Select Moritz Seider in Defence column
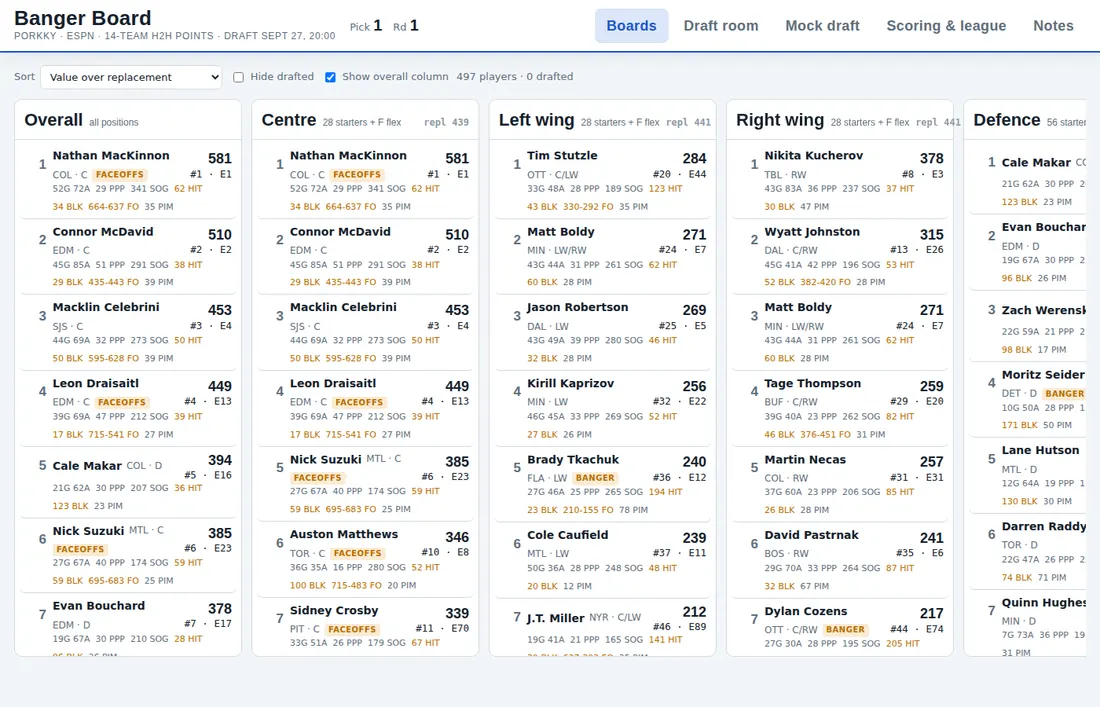Image resolution: width=1100 pixels, height=707 pixels. pyautogui.click(x=1028, y=400)
